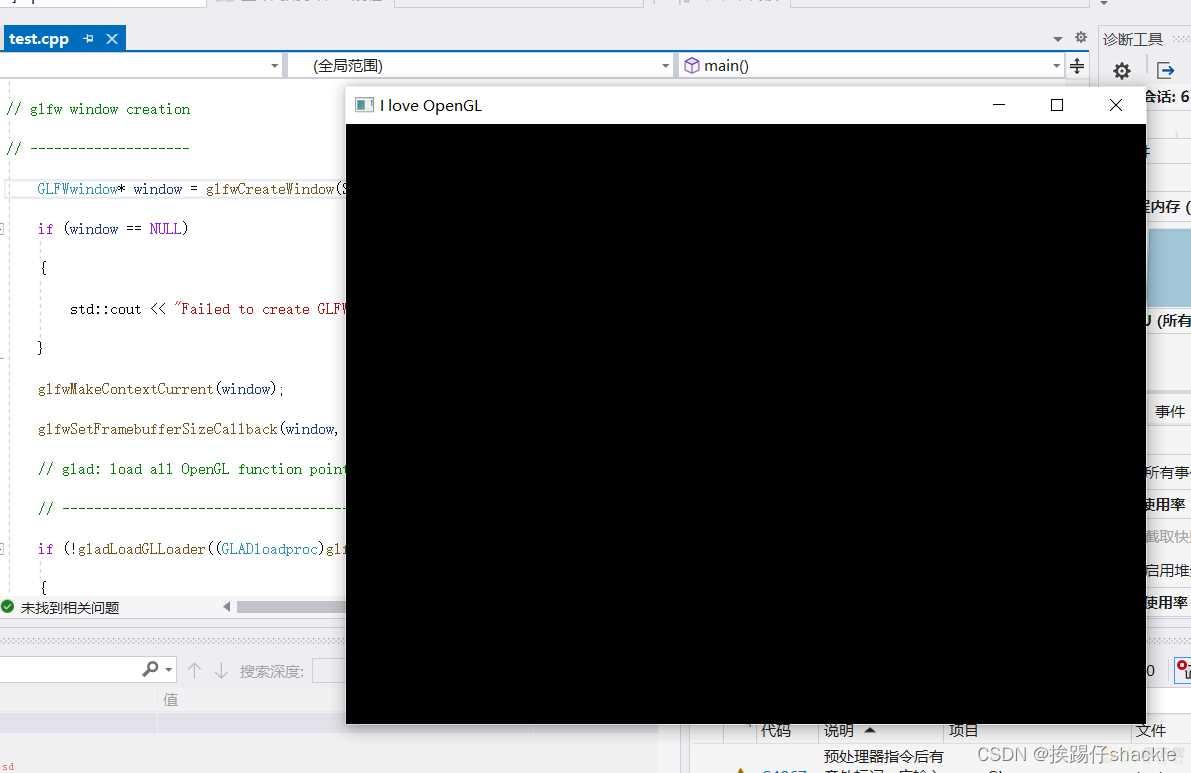
Task: Expand the active files list arrow
Action: (x=1058, y=39)
